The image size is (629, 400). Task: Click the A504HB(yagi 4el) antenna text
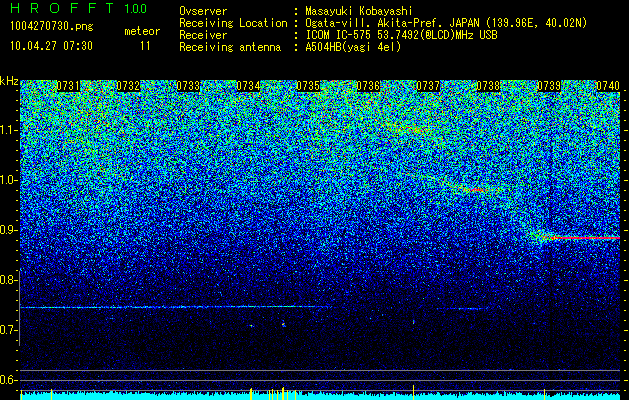click(353, 47)
